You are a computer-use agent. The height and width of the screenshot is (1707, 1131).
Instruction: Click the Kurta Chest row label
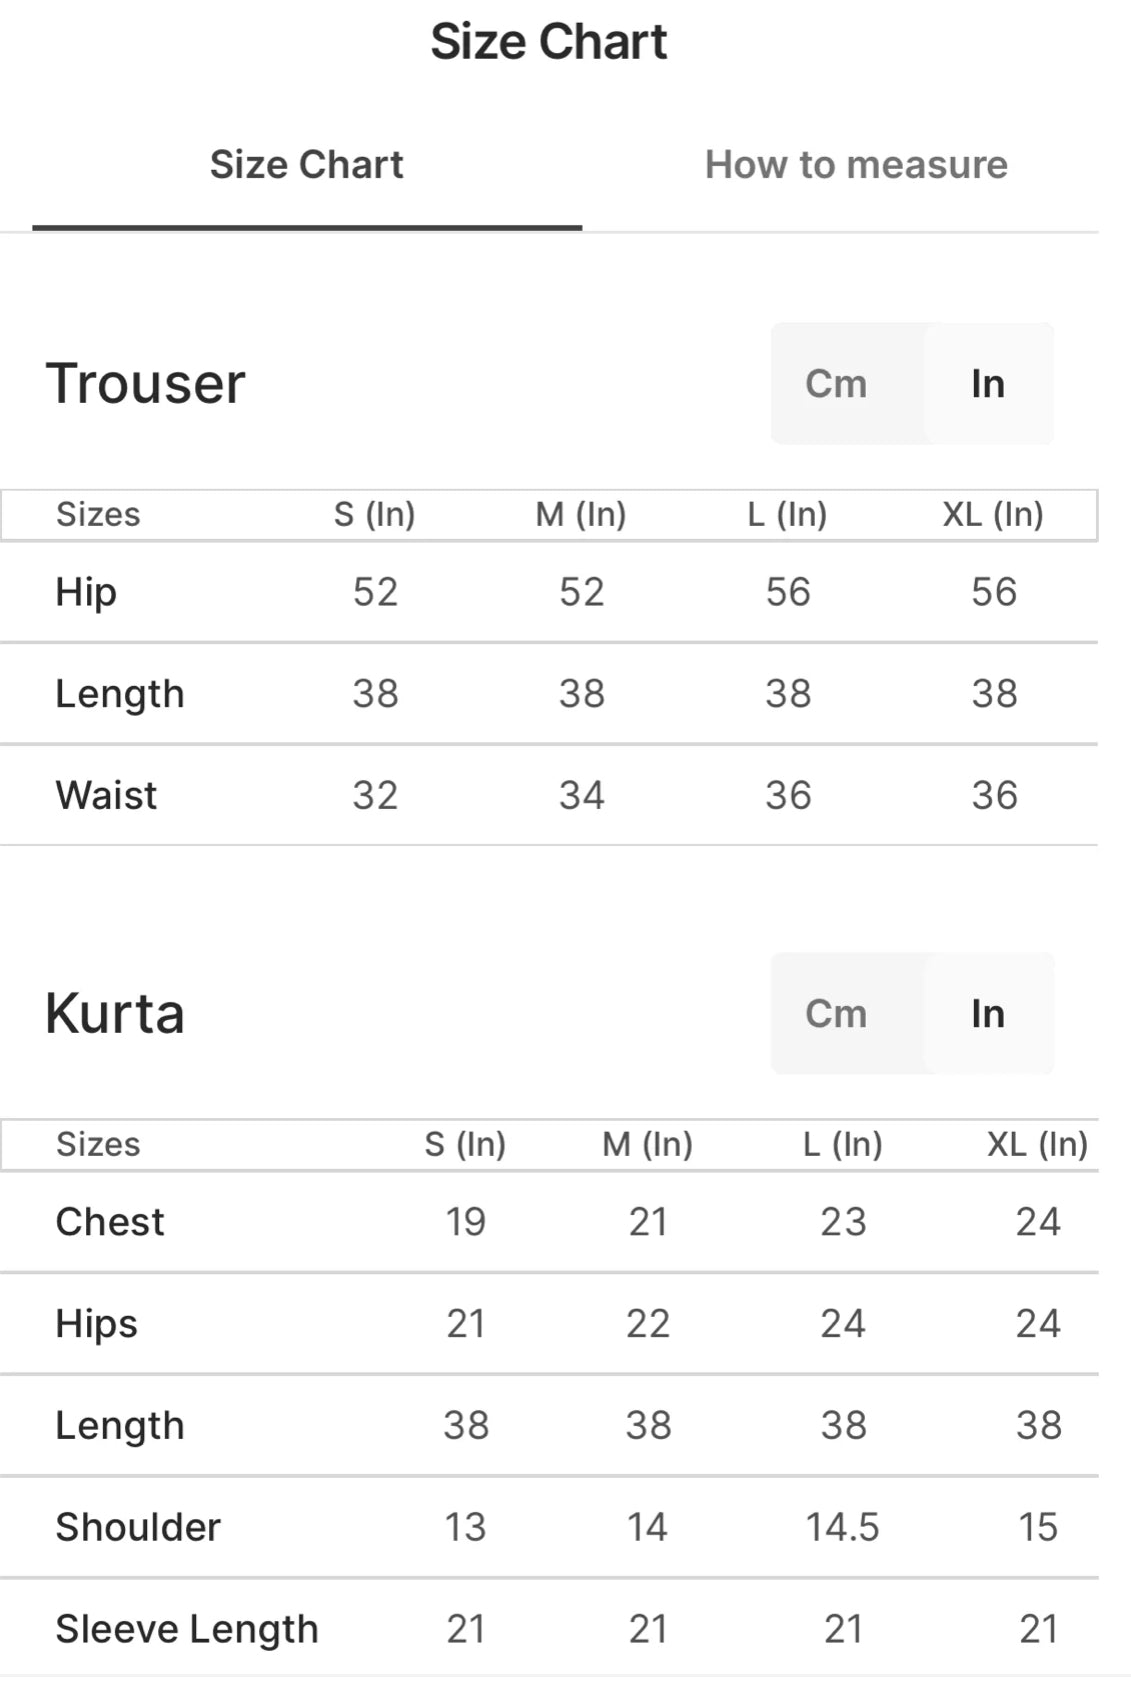click(110, 1222)
